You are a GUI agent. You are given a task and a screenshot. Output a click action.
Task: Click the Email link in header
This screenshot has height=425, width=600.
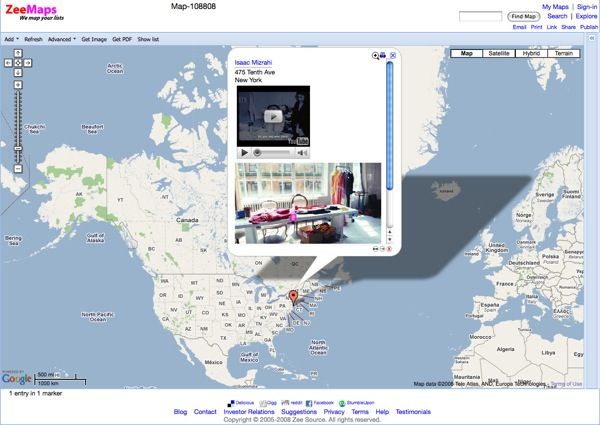point(519,27)
